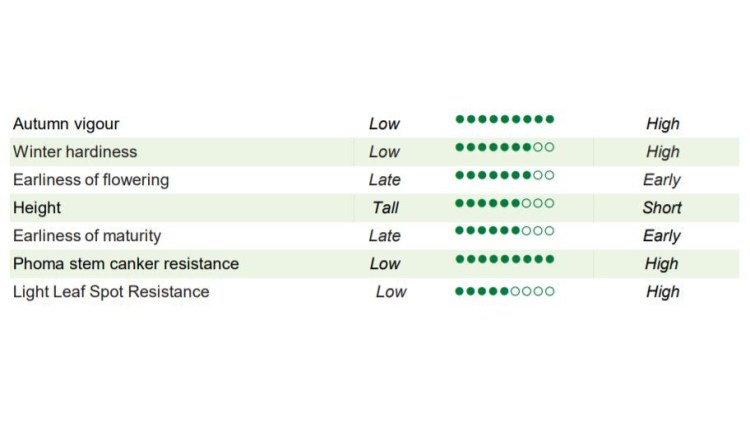Click the Winter hardiness dot rating
The image size is (750, 422).
click(x=504, y=147)
